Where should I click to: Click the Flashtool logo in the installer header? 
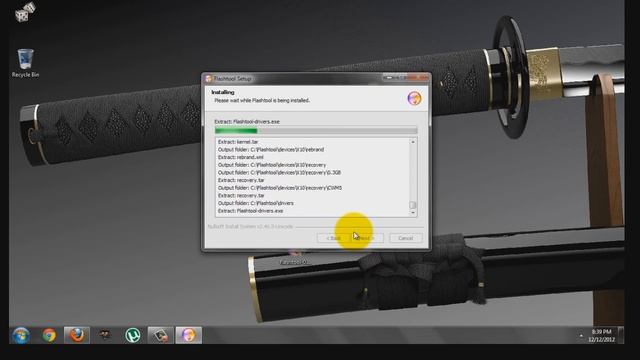(x=414, y=98)
